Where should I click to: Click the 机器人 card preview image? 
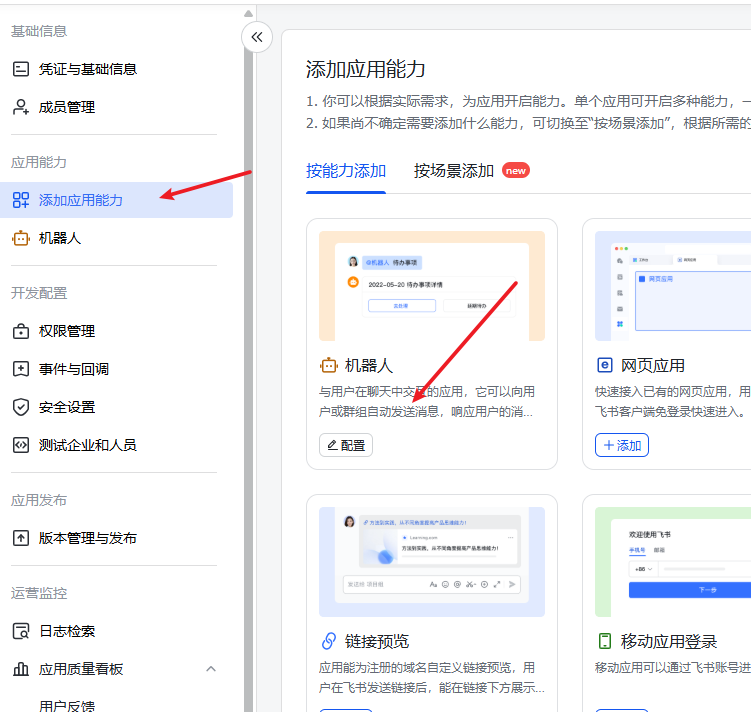pos(432,286)
